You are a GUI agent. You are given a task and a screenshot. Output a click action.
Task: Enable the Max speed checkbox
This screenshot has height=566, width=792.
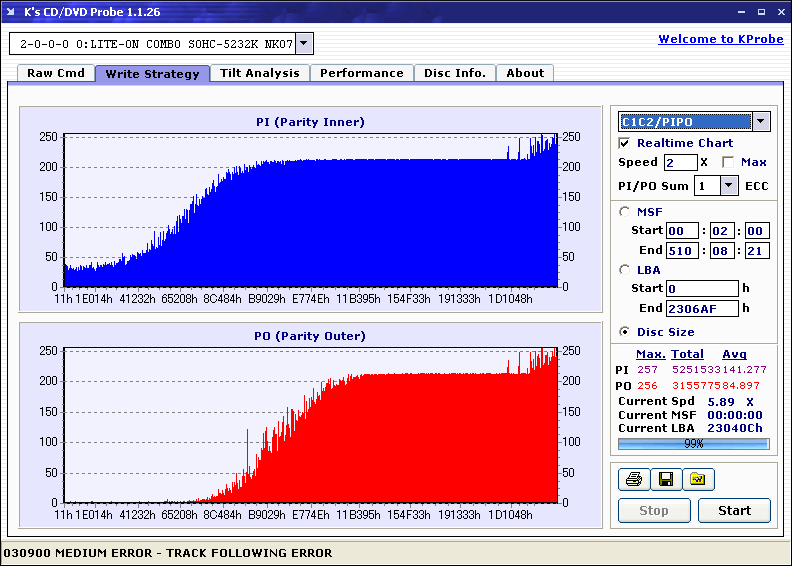(728, 162)
